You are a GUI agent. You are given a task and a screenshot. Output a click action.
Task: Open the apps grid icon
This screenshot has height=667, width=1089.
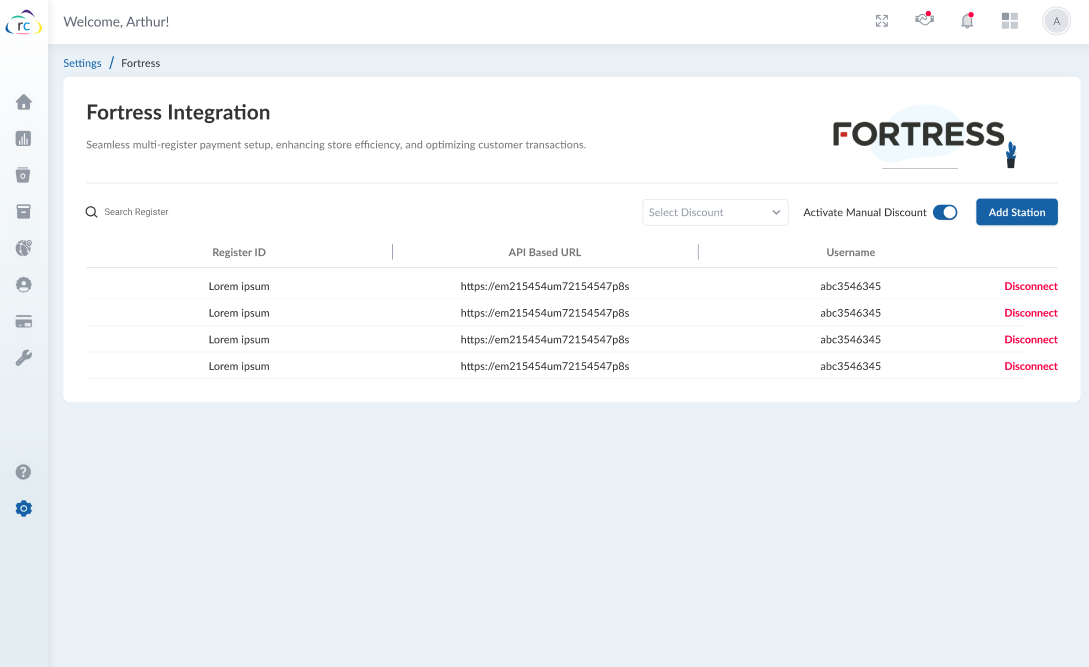coord(1010,21)
